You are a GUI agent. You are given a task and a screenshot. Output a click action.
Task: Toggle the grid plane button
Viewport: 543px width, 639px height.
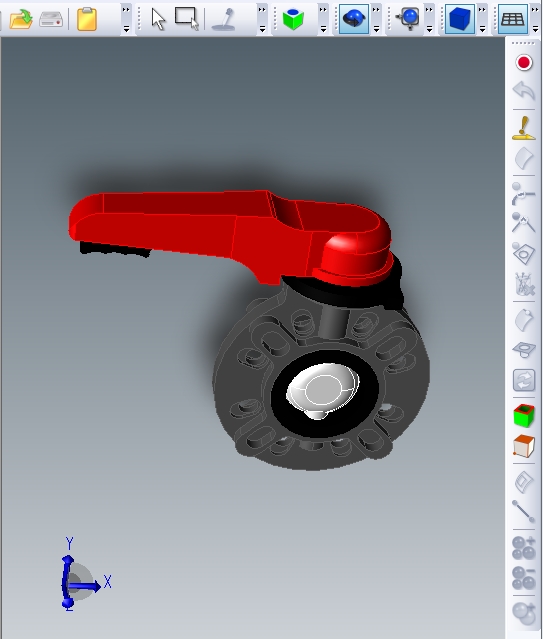pyautogui.click(x=512, y=19)
